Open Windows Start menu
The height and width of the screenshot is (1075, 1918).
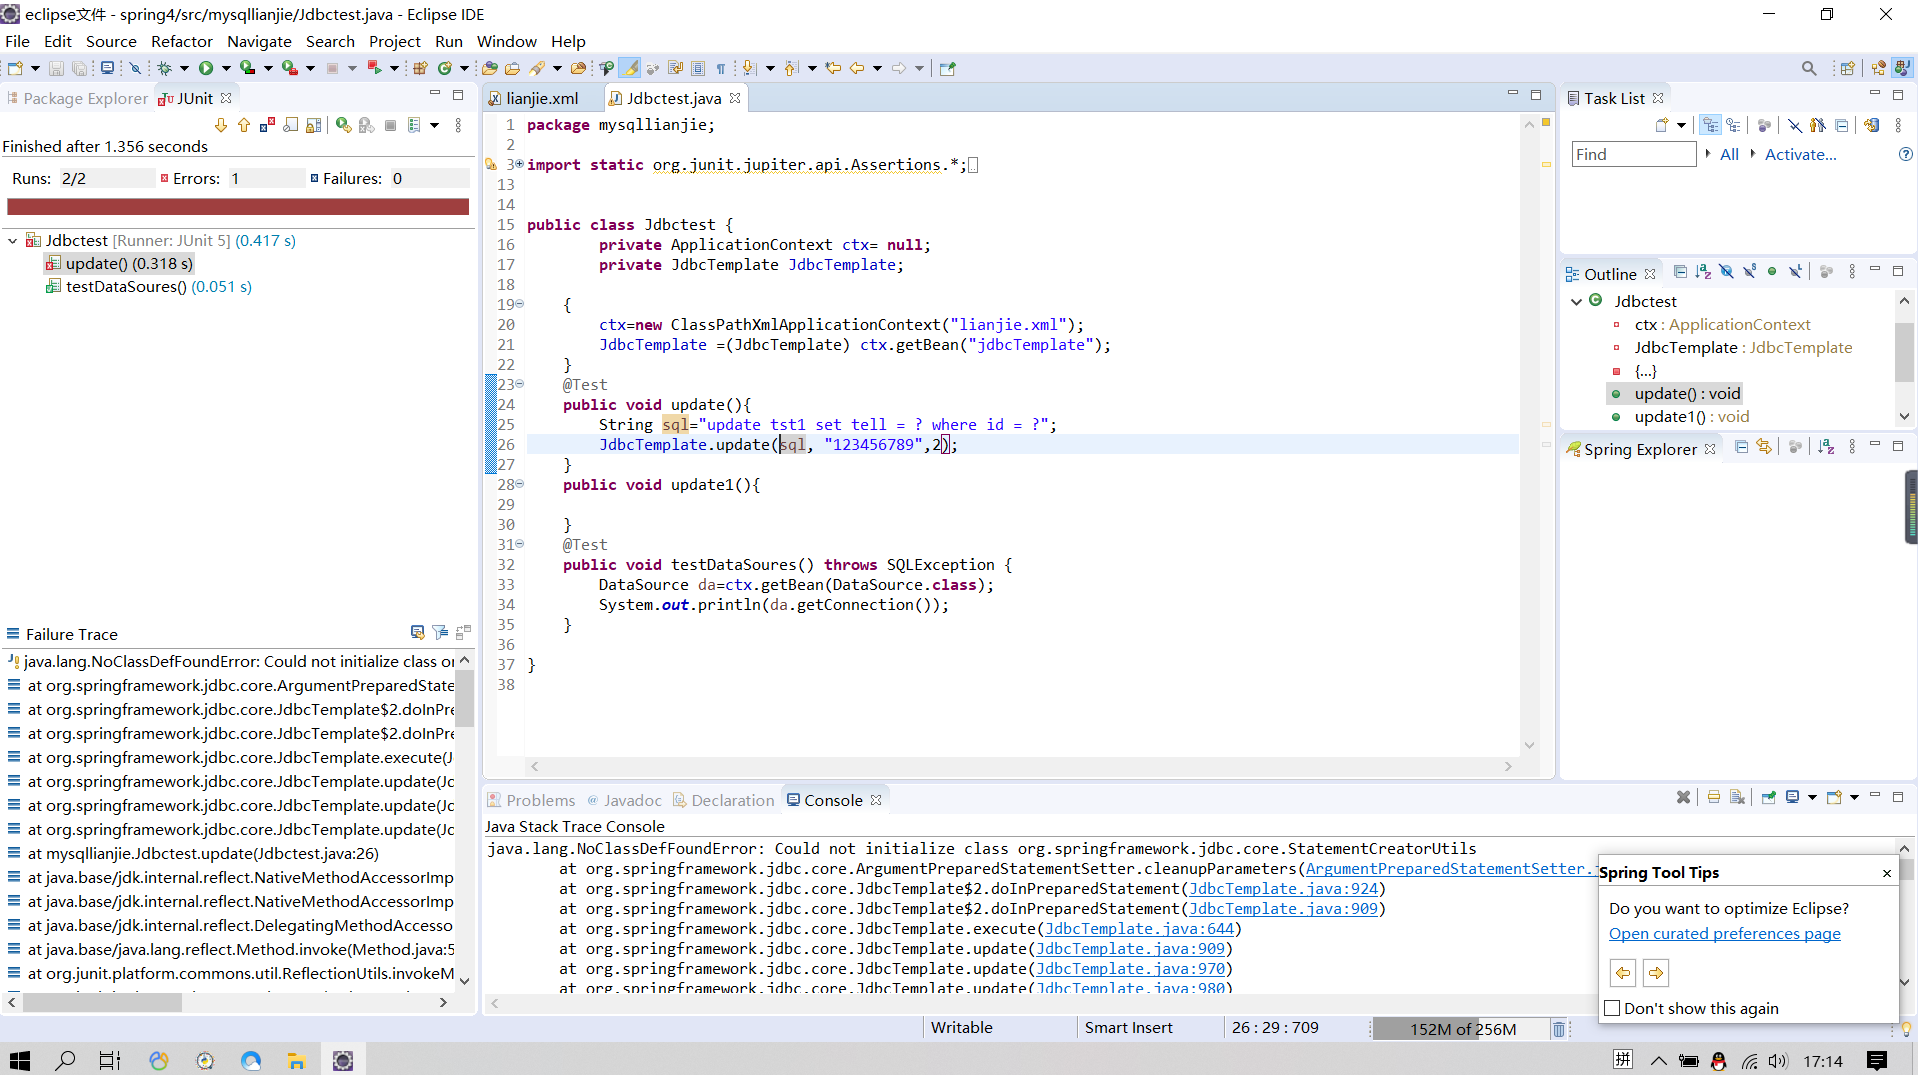(x=20, y=1060)
